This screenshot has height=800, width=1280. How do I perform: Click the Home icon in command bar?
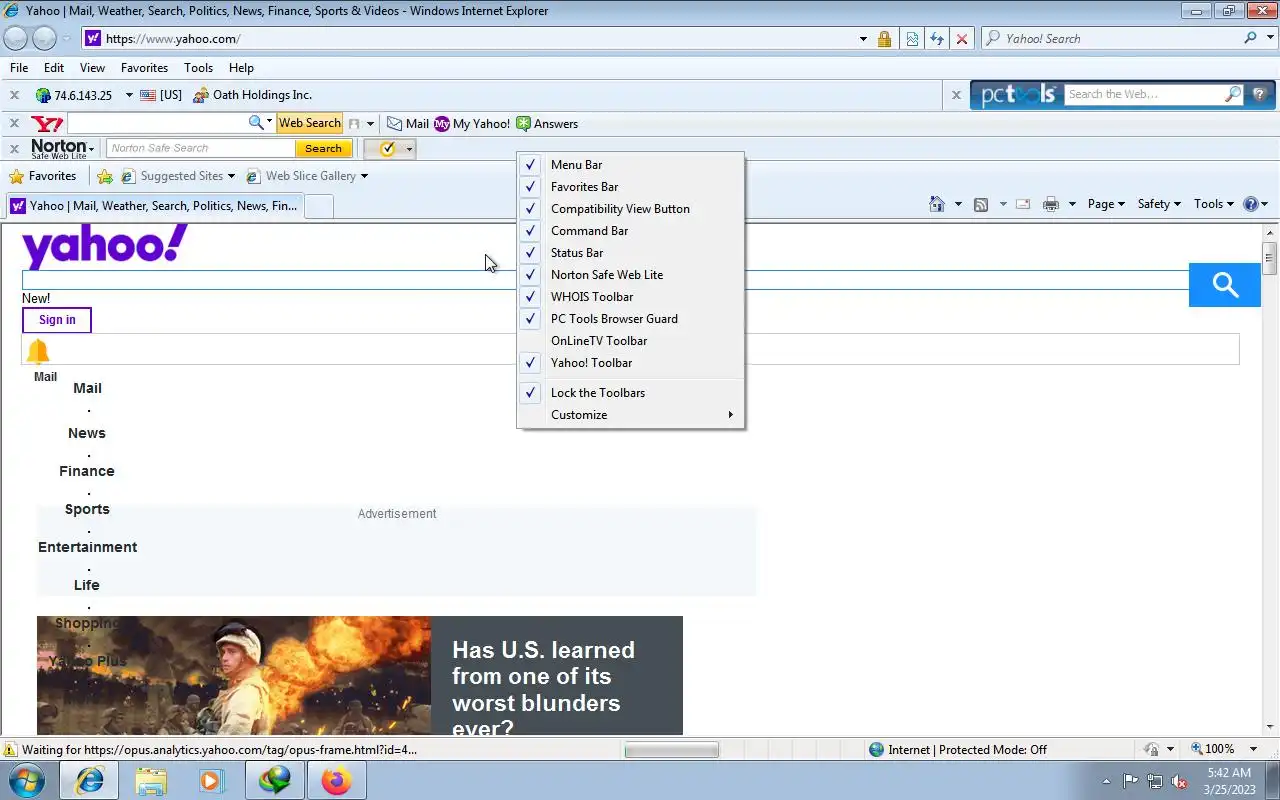pos(937,204)
